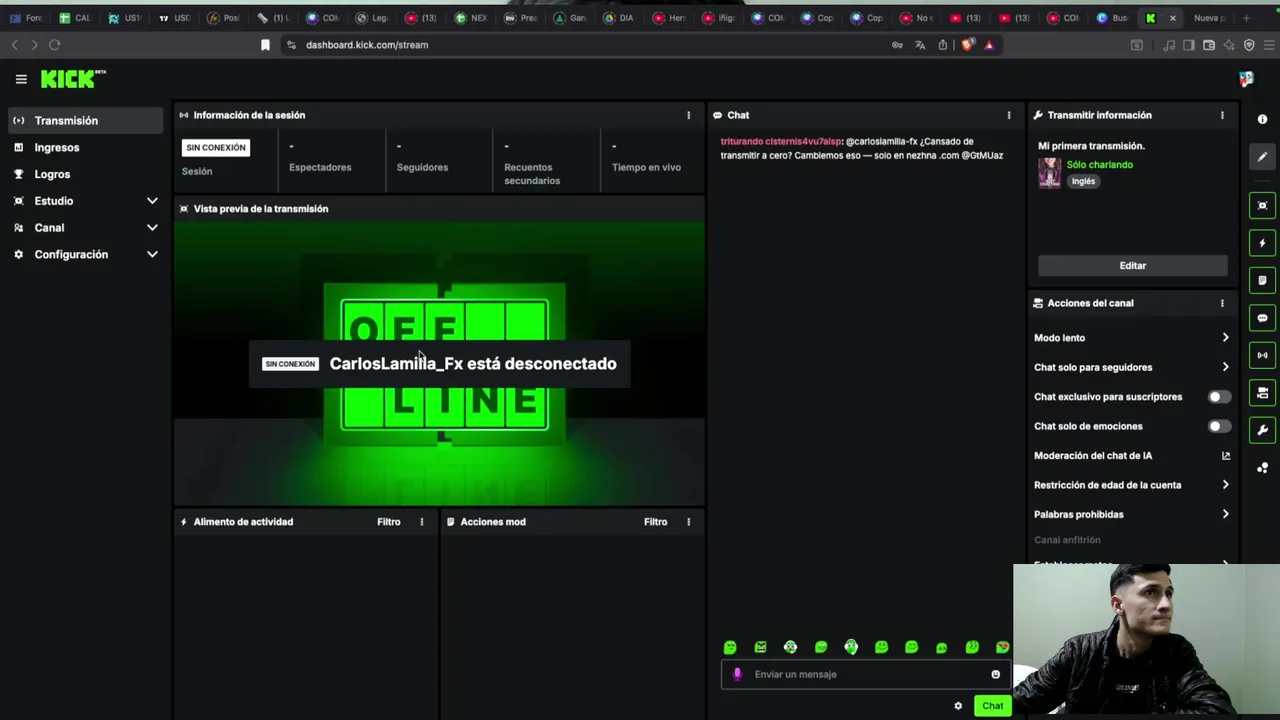
Task: Click CarlosLamilla_Fx está desconectado text
Action: tap(473, 364)
